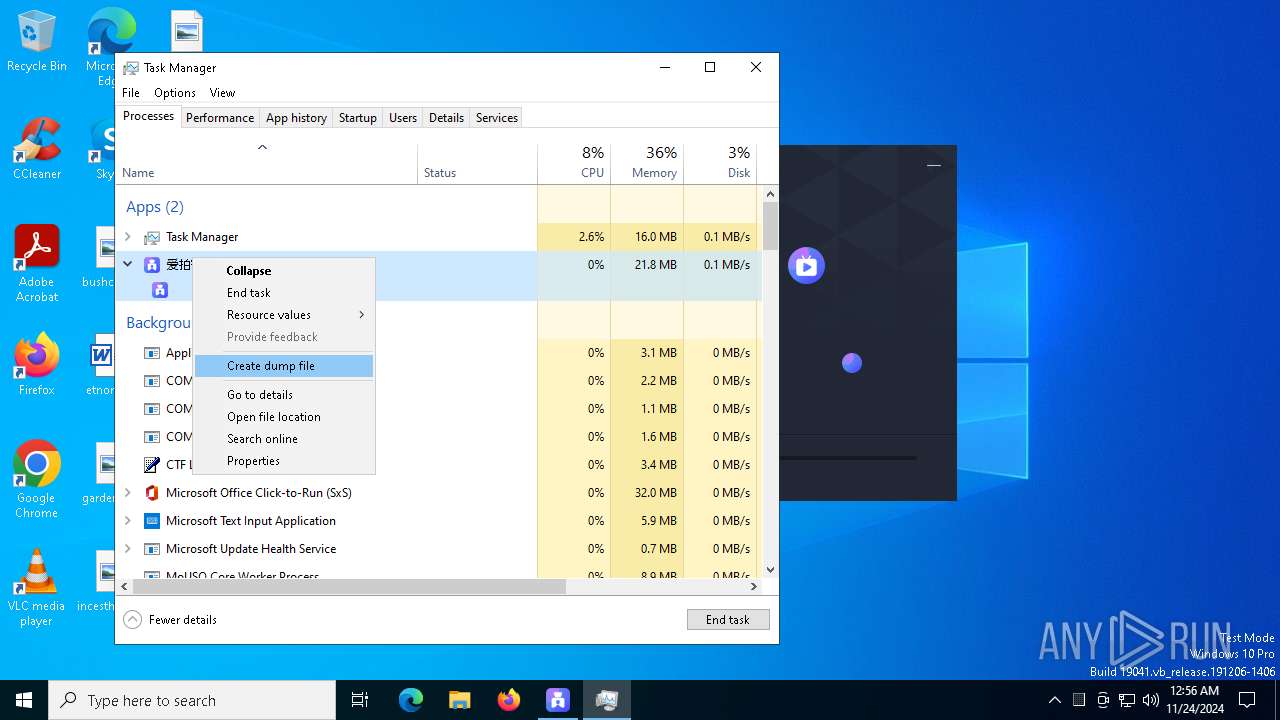Select the VLC media player desktop icon
The height and width of the screenshot is (720, 1280).
pos(37,588)
